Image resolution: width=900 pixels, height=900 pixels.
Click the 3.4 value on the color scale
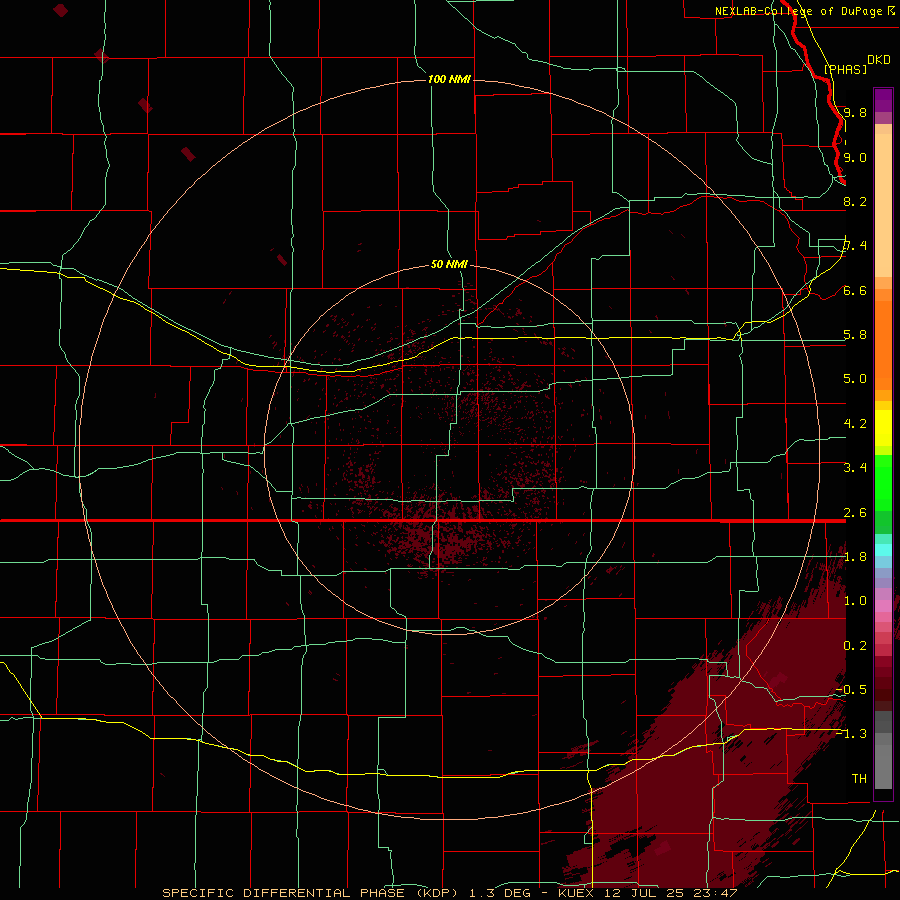(855, 468)
